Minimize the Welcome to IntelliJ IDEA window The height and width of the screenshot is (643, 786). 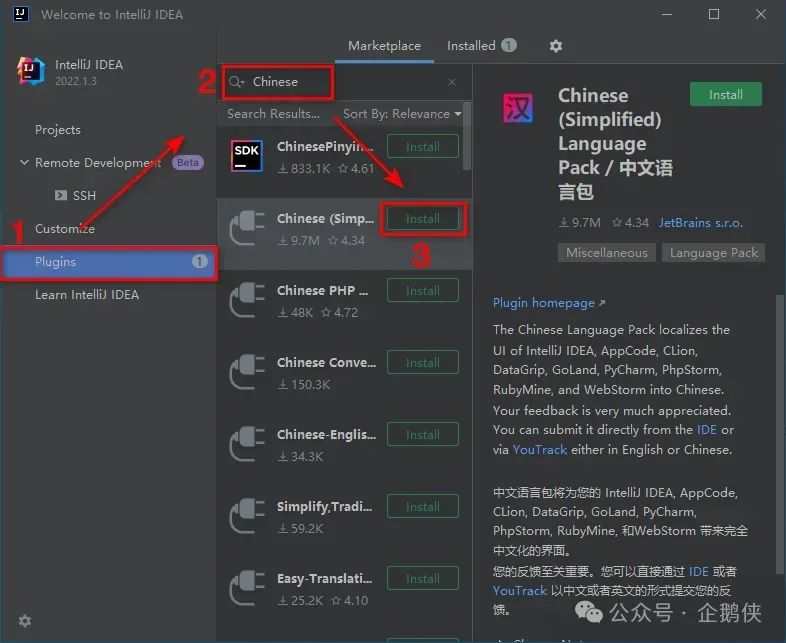(667, 14)
